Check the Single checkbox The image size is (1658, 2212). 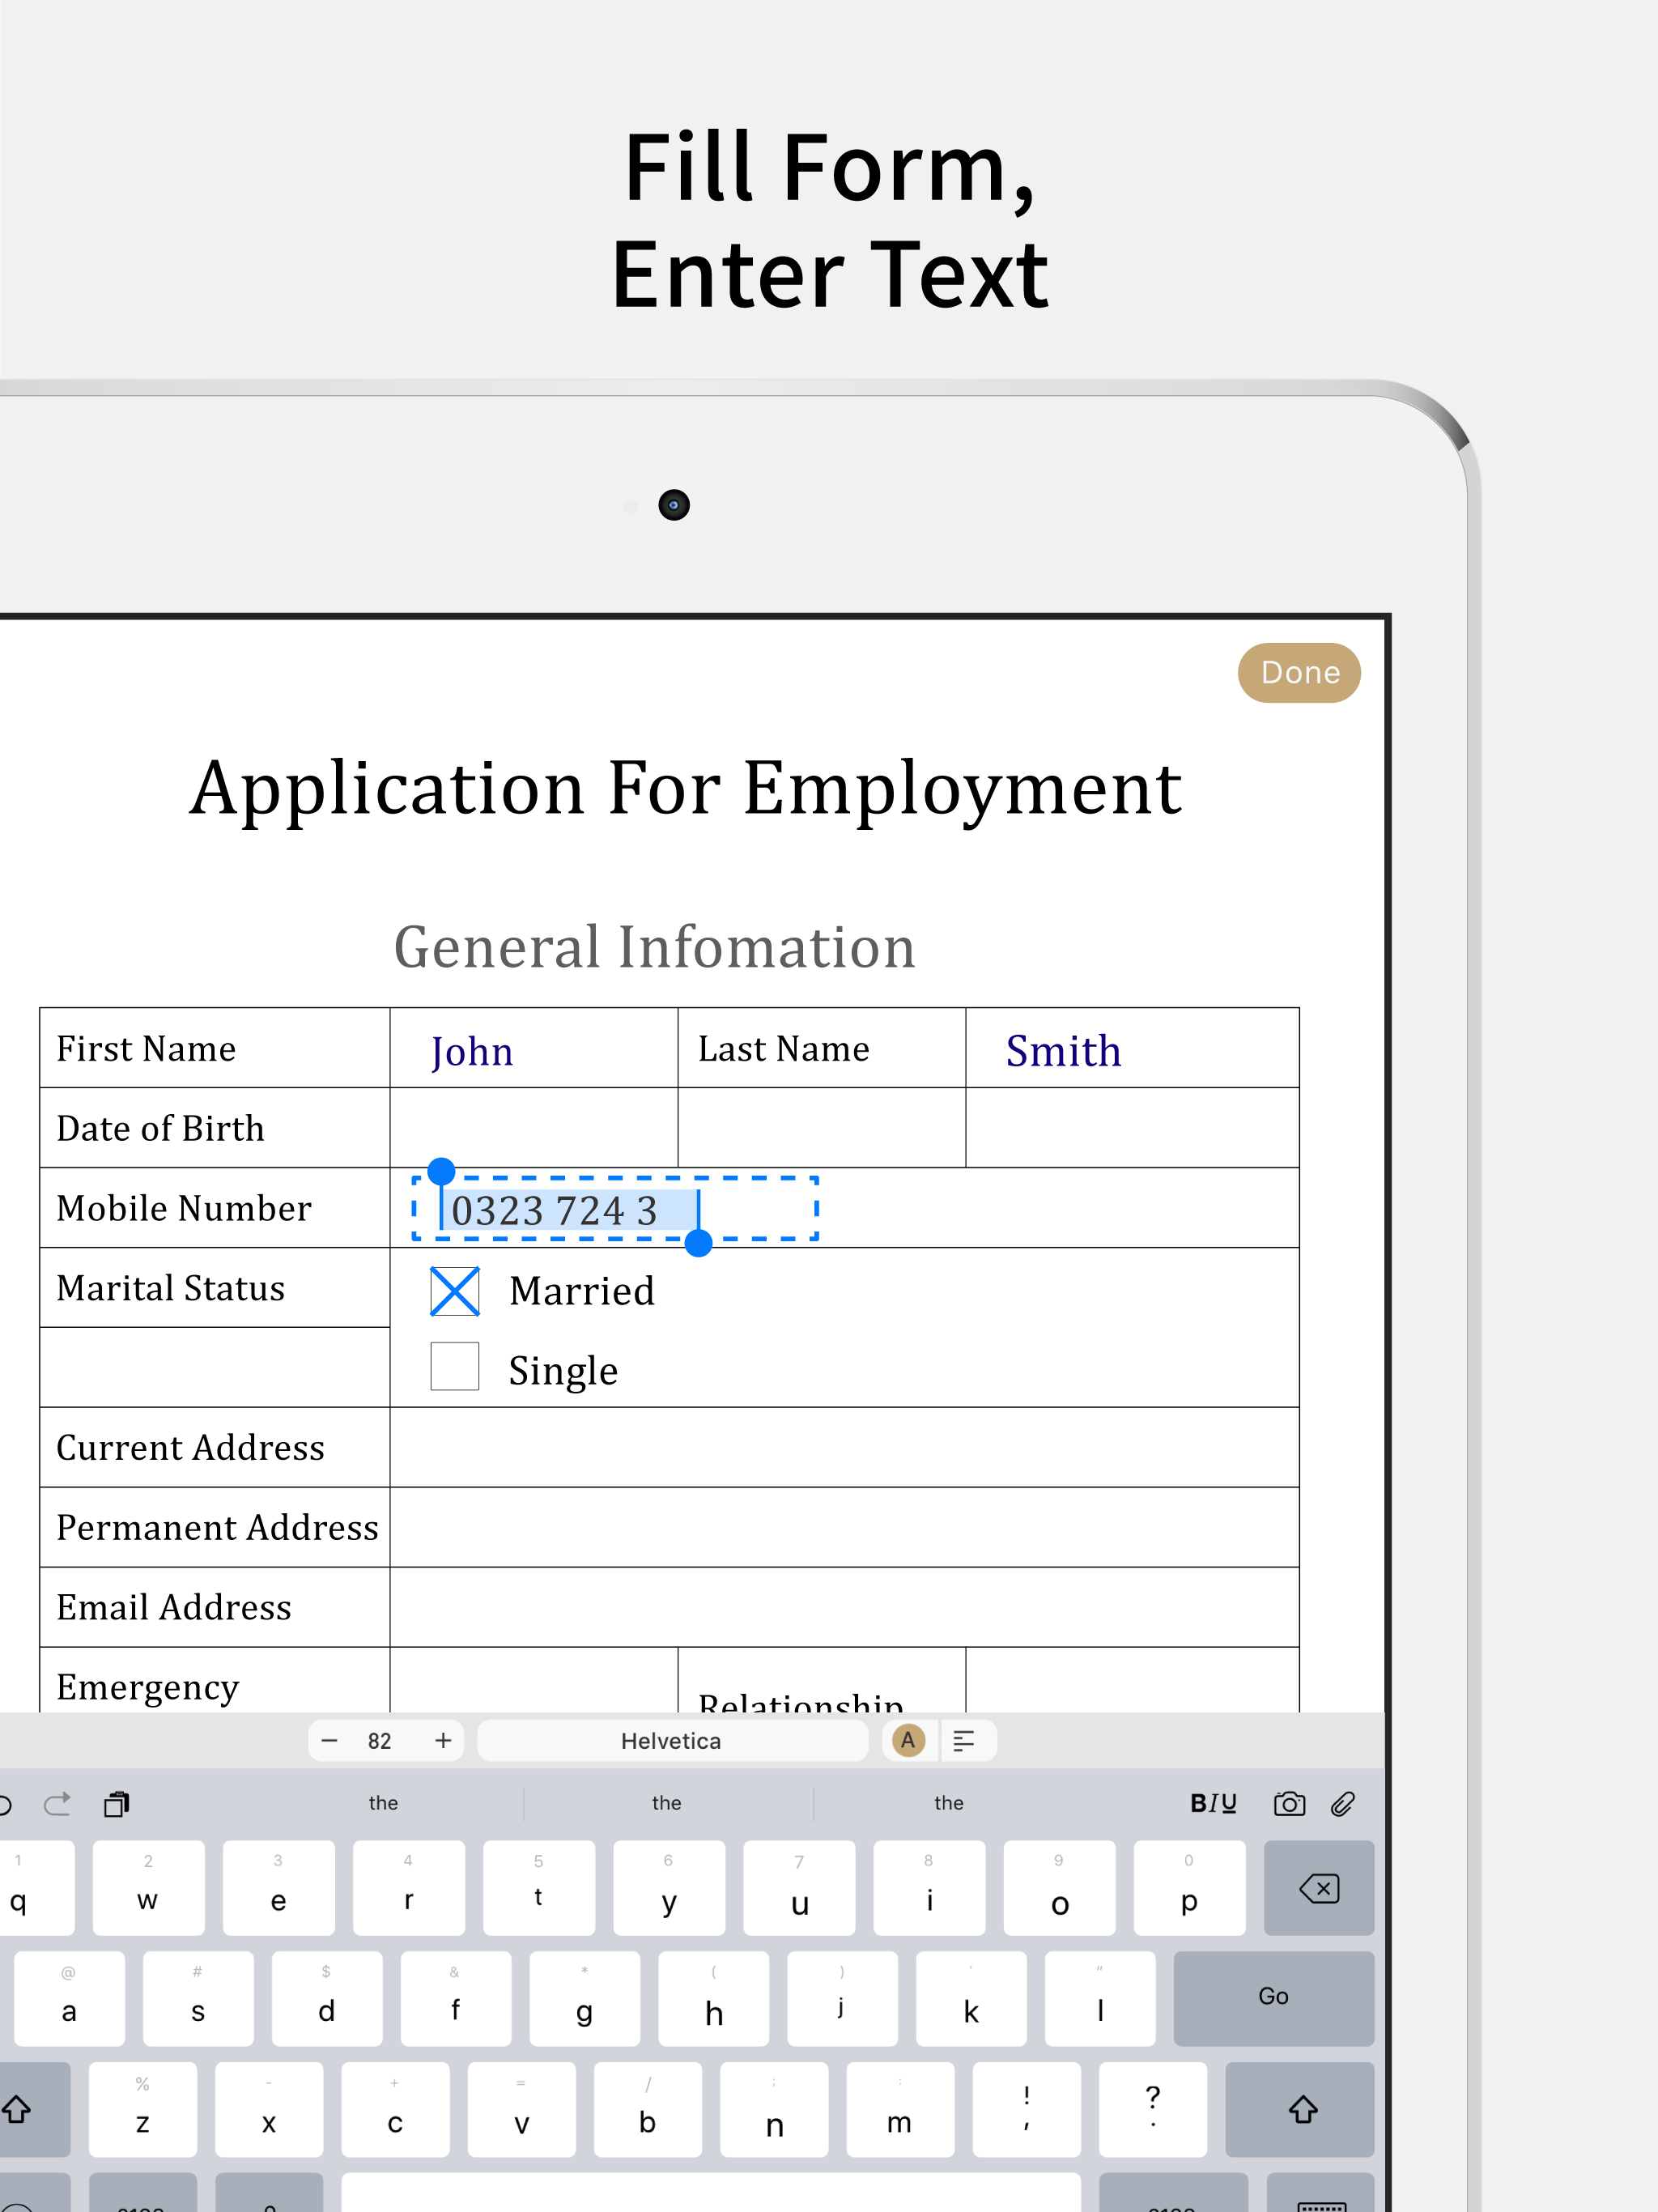(454, 1366)
